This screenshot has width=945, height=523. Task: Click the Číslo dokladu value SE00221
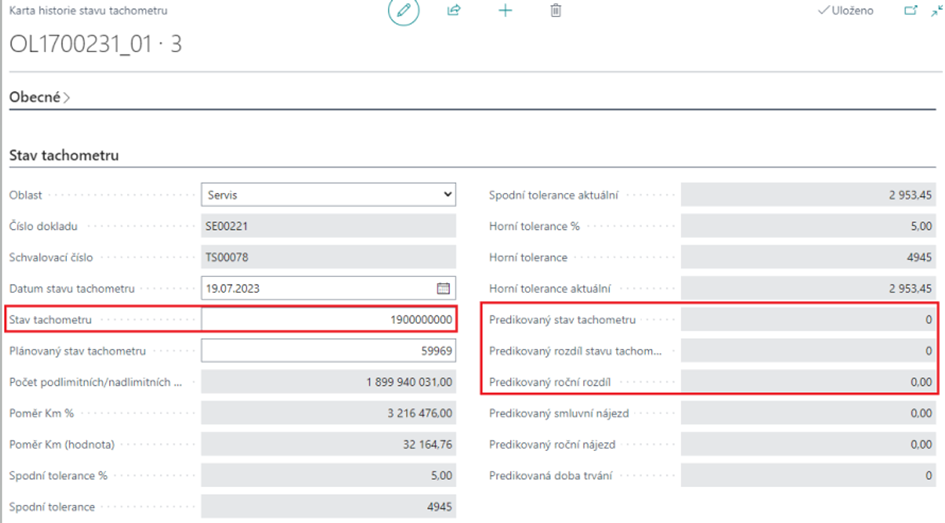coord(328,226)
